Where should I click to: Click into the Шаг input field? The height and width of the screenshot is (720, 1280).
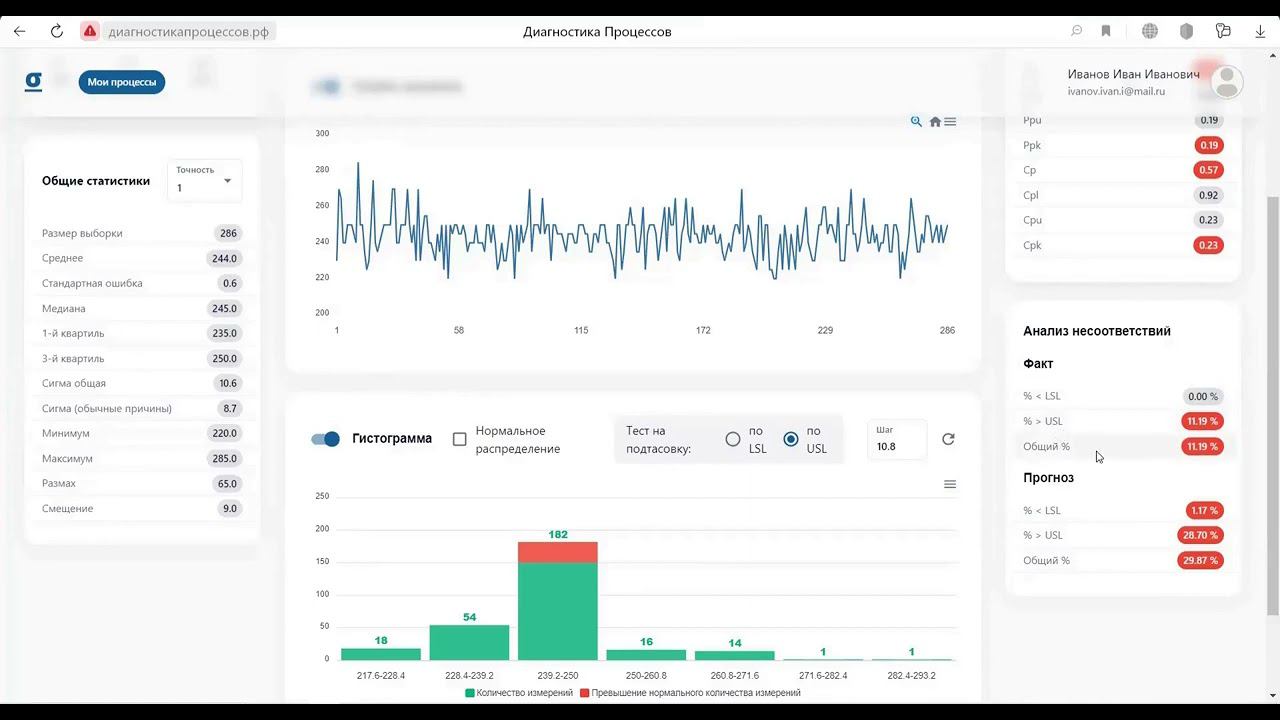(897, 440)
